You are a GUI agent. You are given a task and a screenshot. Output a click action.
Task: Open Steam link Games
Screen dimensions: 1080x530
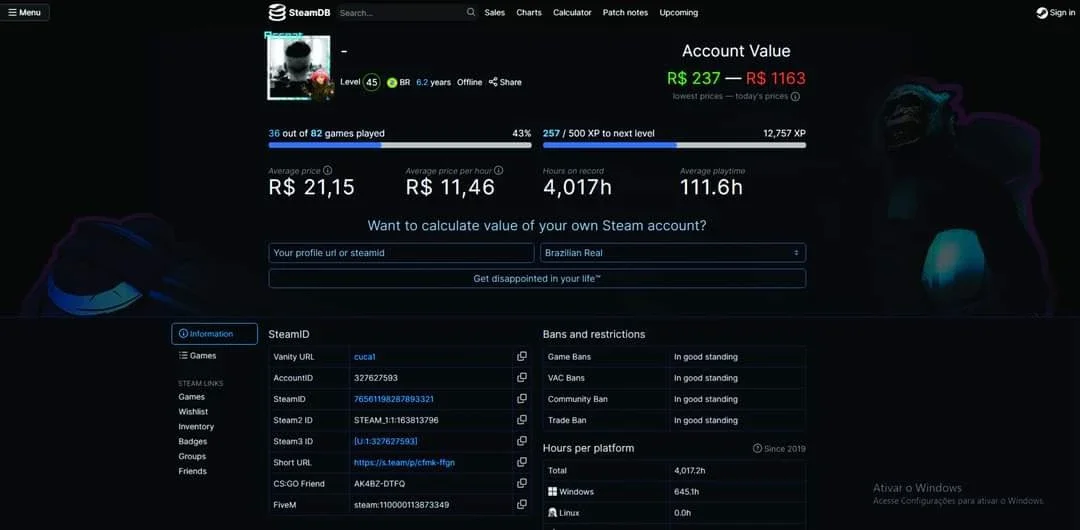click(x=191, y=397)
